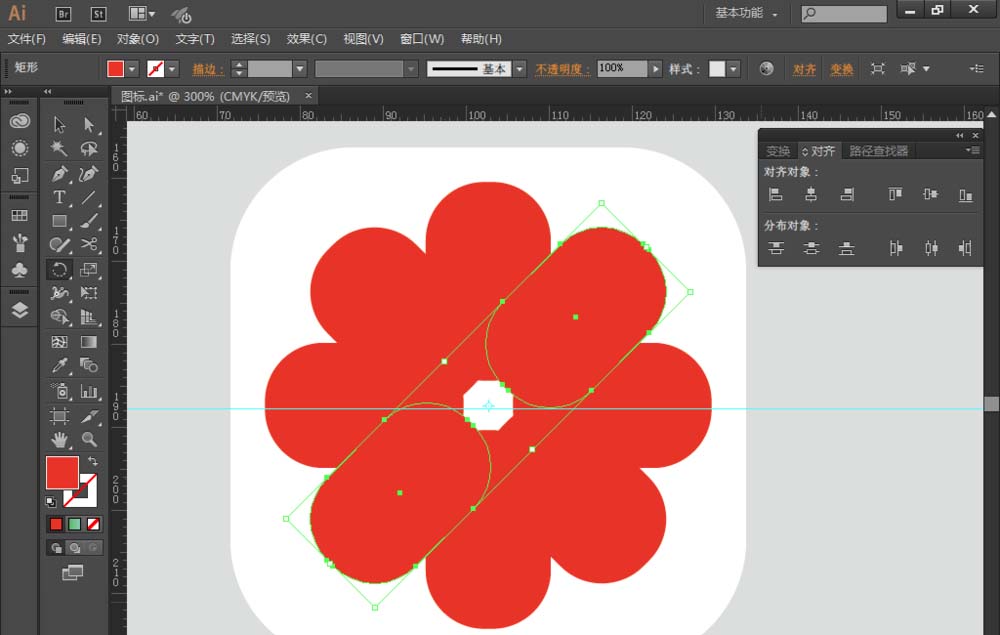Screen dimensions: 1000x635
Task: Enable Draw Normal mode
Action: pos(56,548)
